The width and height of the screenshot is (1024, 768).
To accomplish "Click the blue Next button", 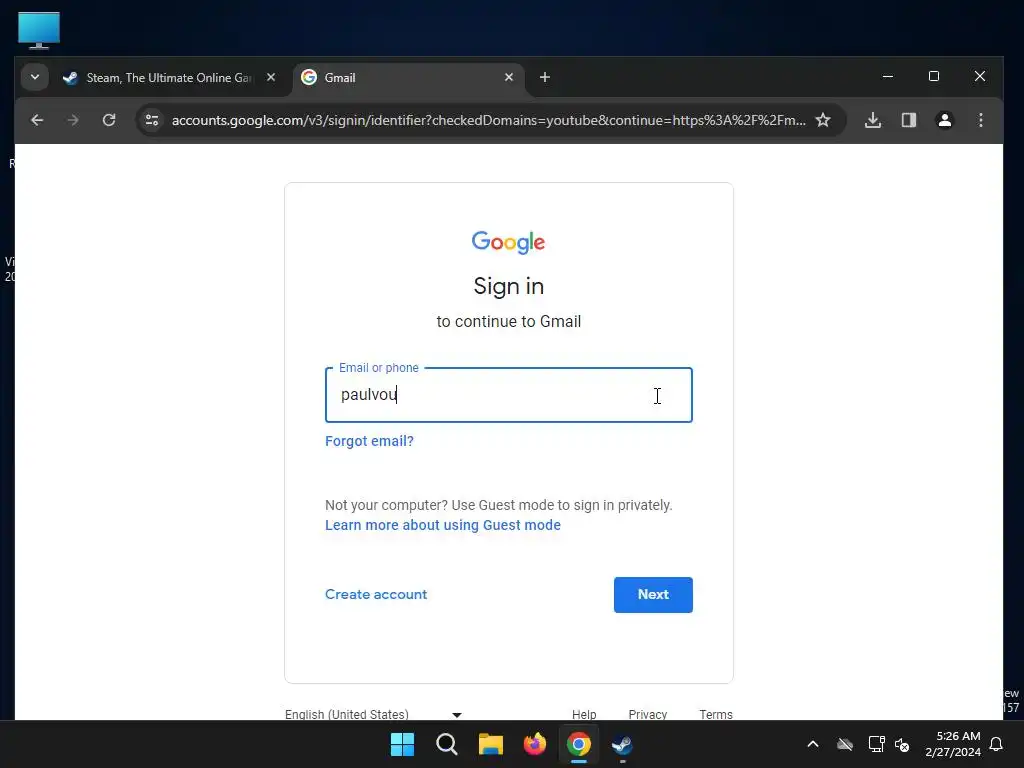I will pyautogui.click(x=653, y=595).
